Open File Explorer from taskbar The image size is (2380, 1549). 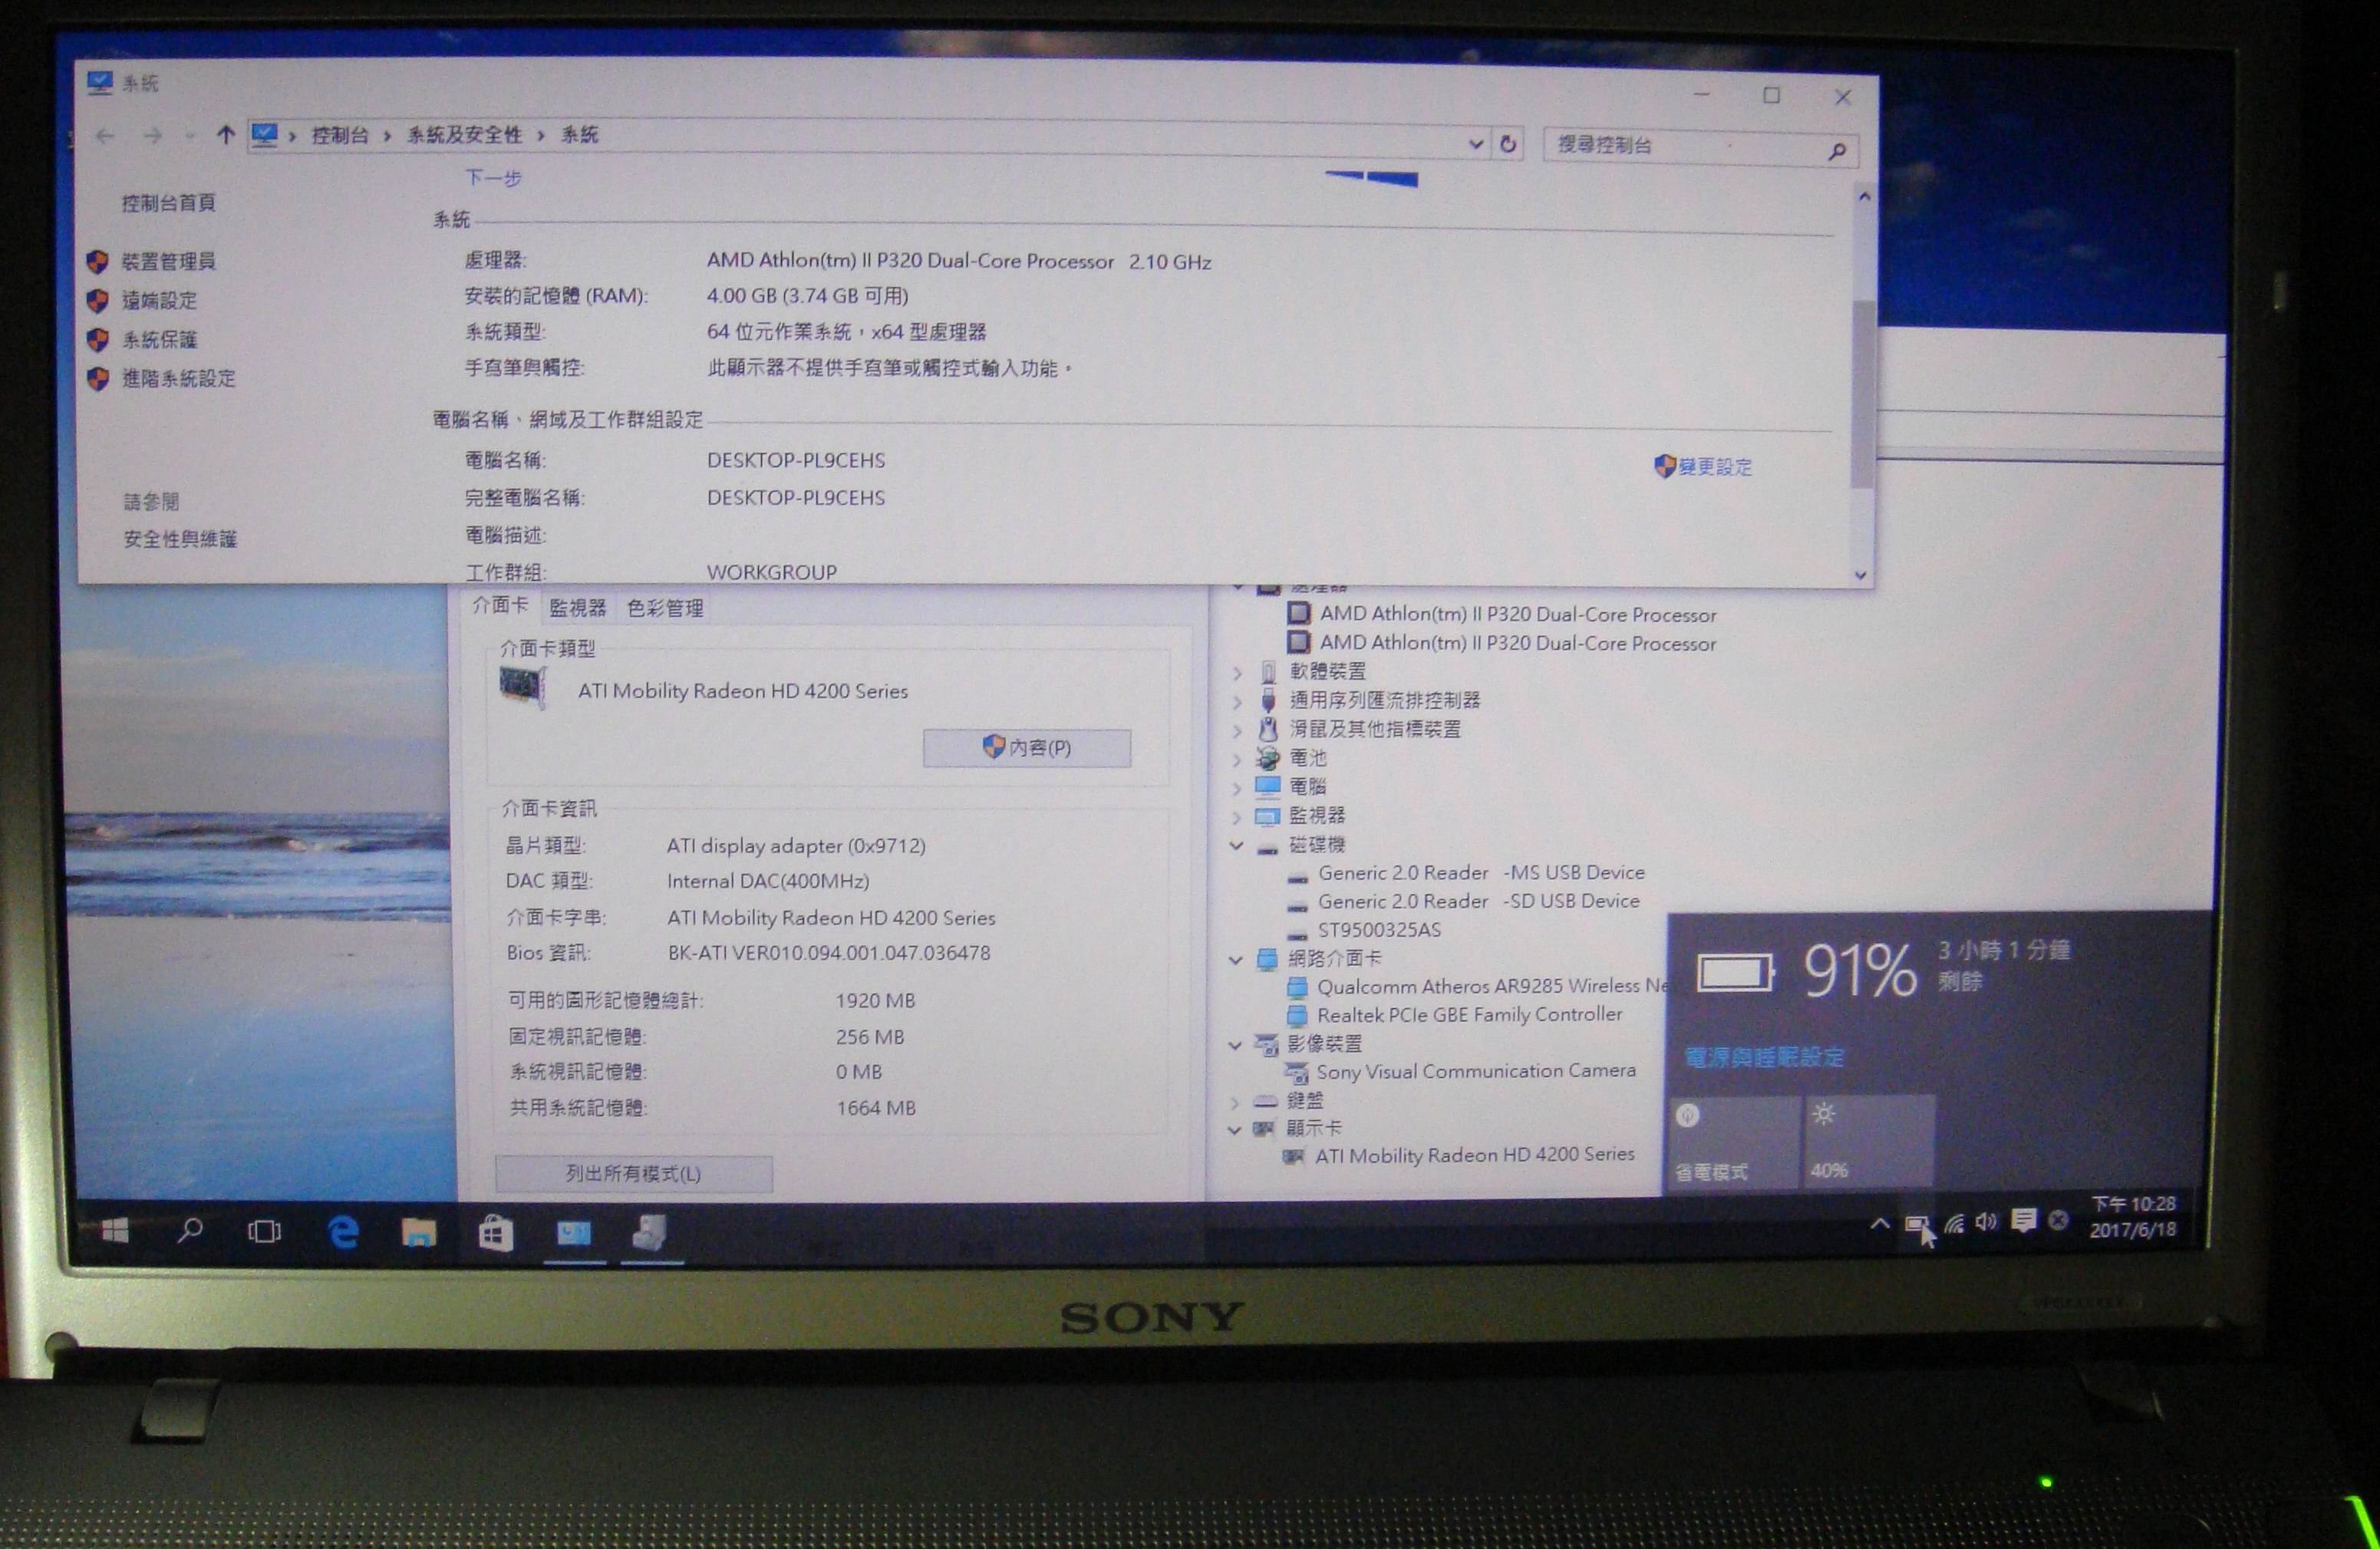(x=418, y=1233)
